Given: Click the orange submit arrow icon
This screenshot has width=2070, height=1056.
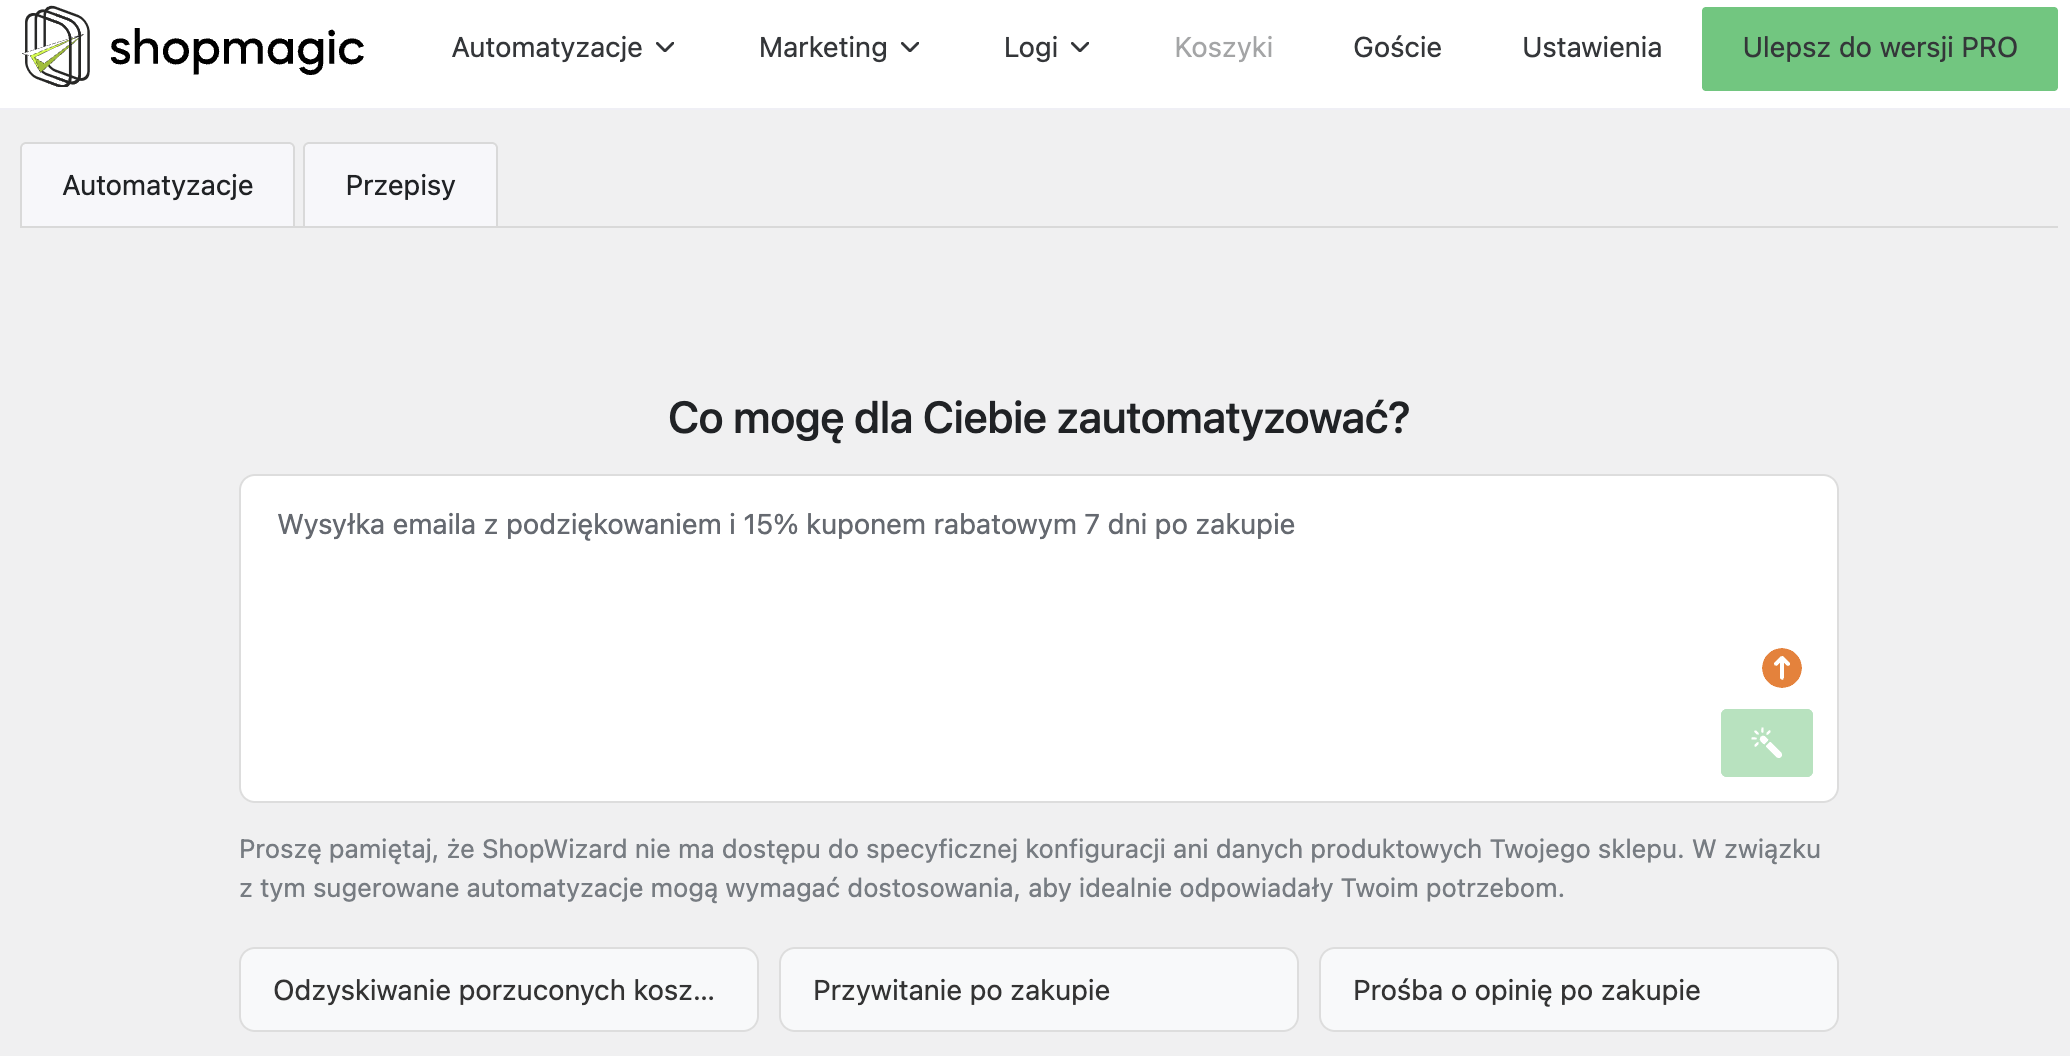Looking at the screenshot, I should coord(1781,667).
